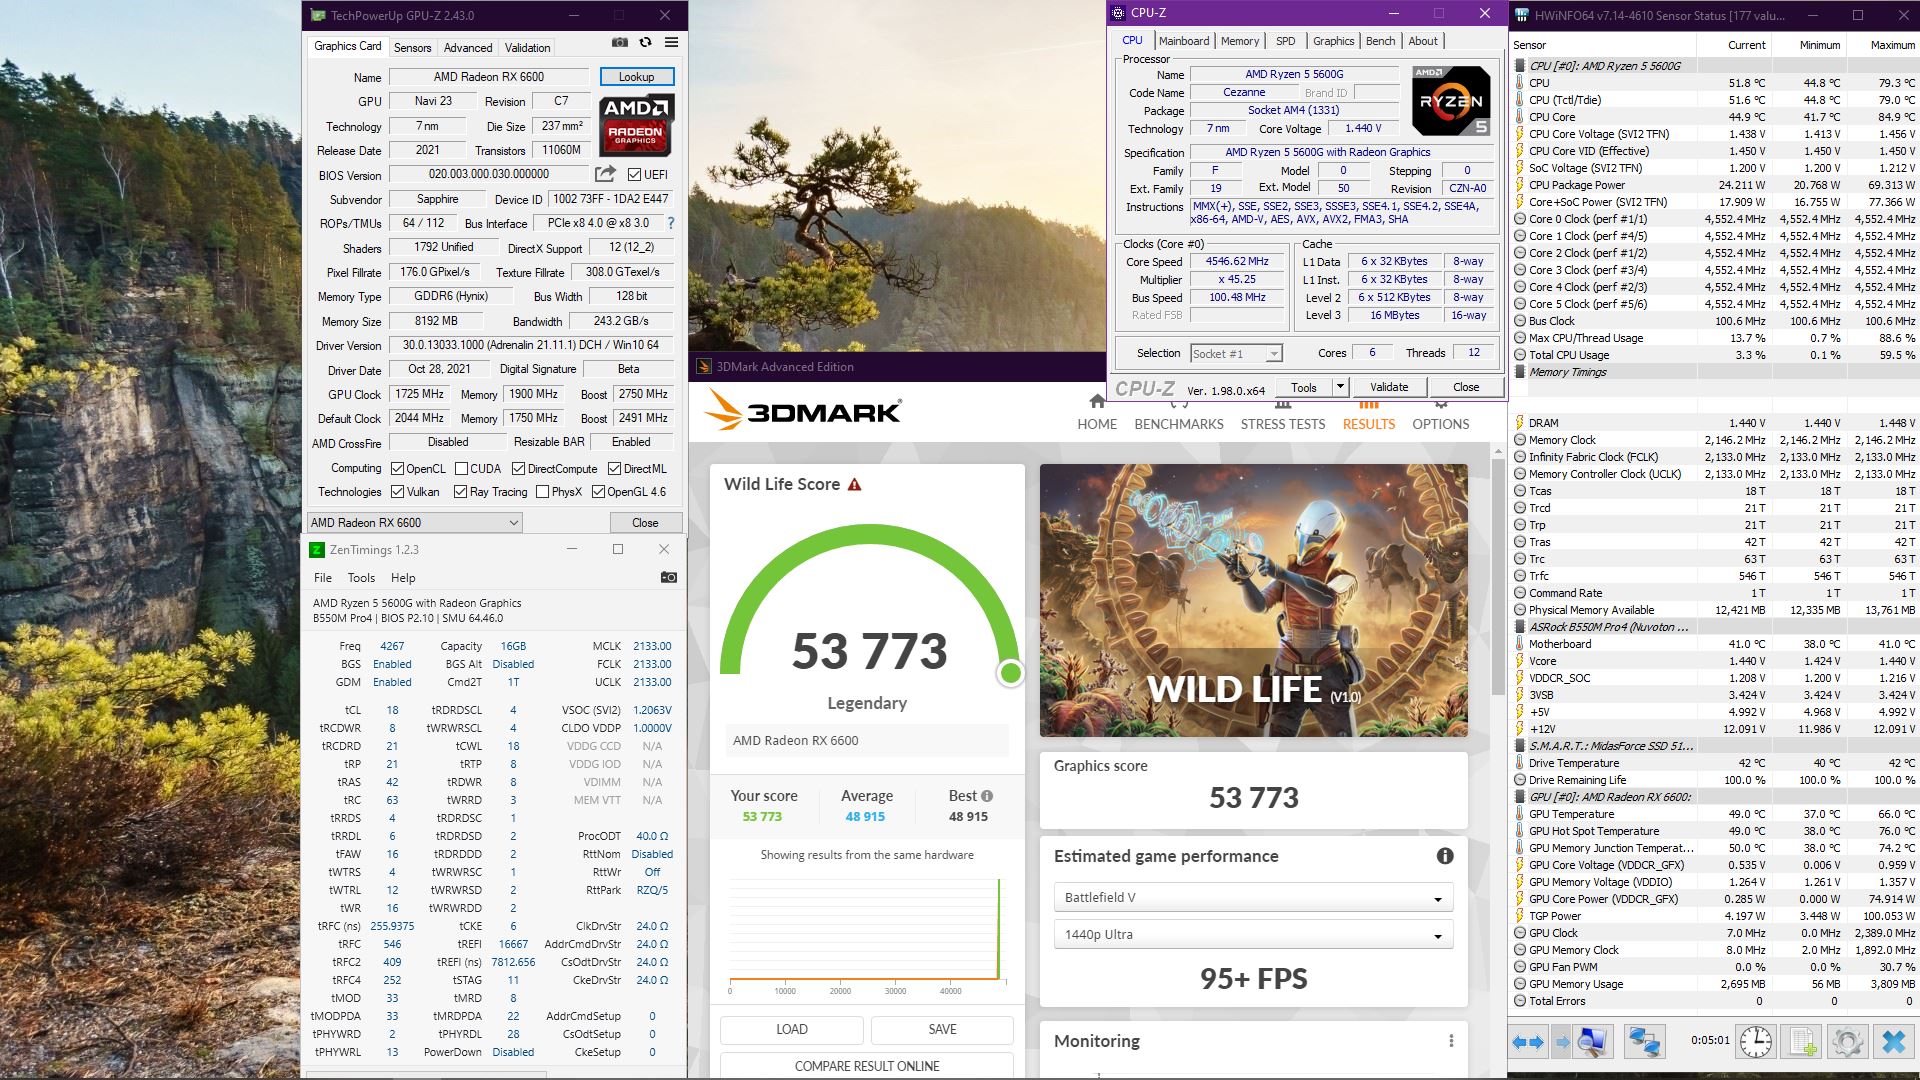Open the AMD Radeon RX 6600 GPU selector dropdown
Viewport: 1920px width, 1080px height.
point(415,522)
